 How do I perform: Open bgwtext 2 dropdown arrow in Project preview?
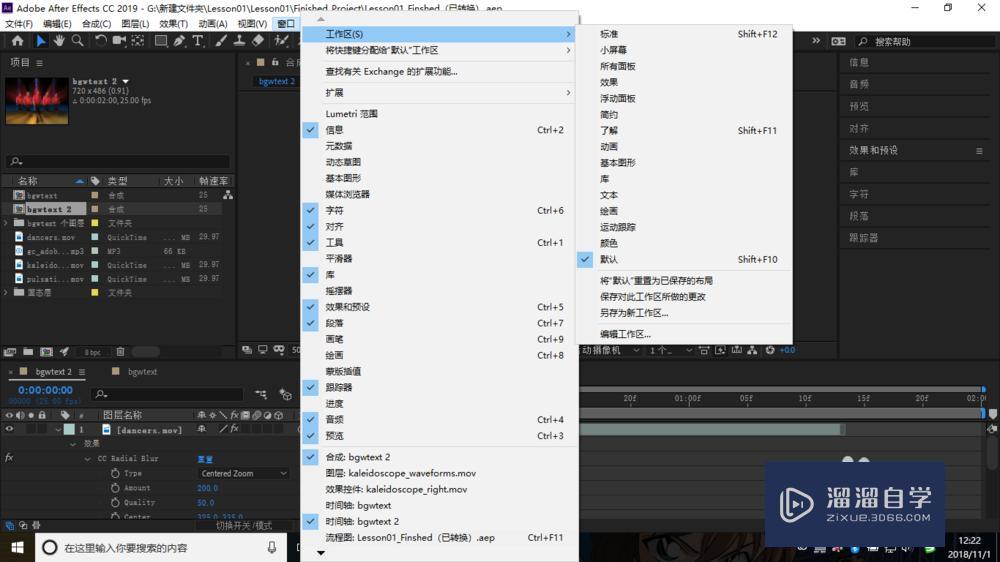(x=126, y=82)
